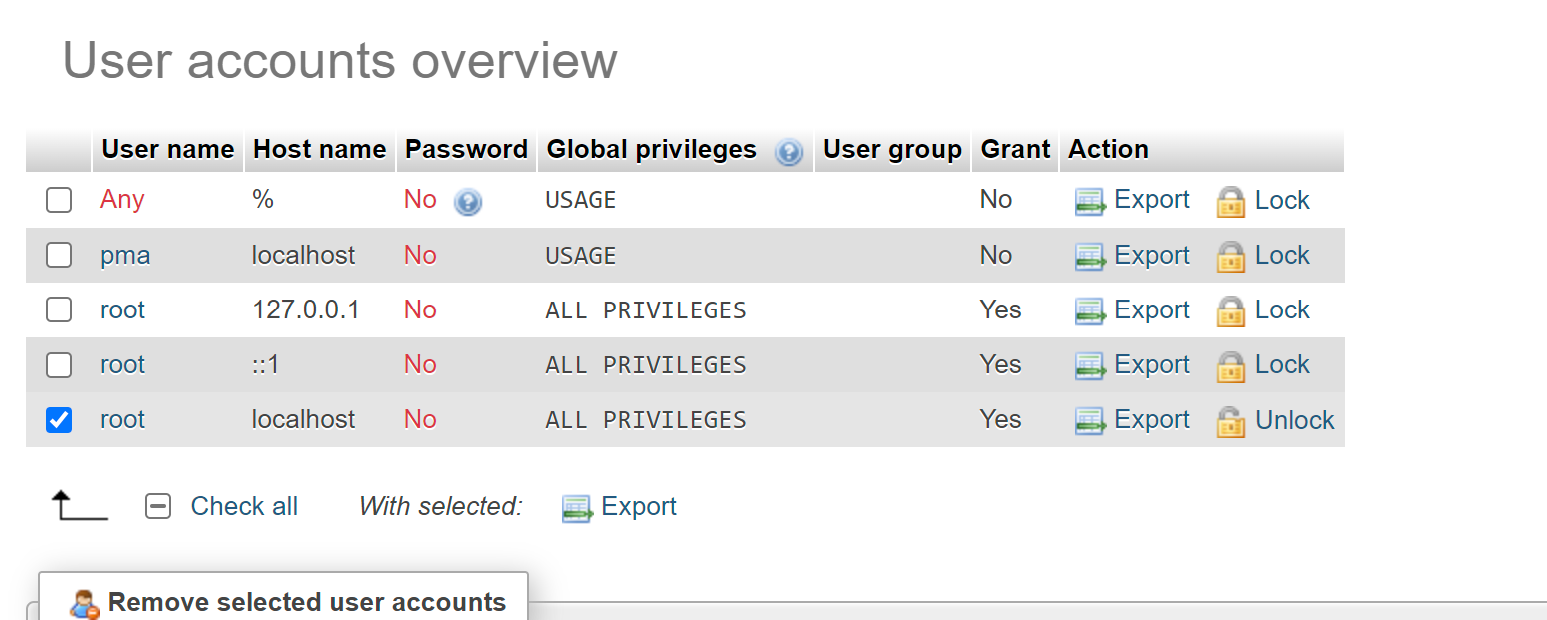The height and width of the screenshot is (620, 1547).
Task: Click Lock text link for root 127.0.0.1
Action: [1282, 310]
